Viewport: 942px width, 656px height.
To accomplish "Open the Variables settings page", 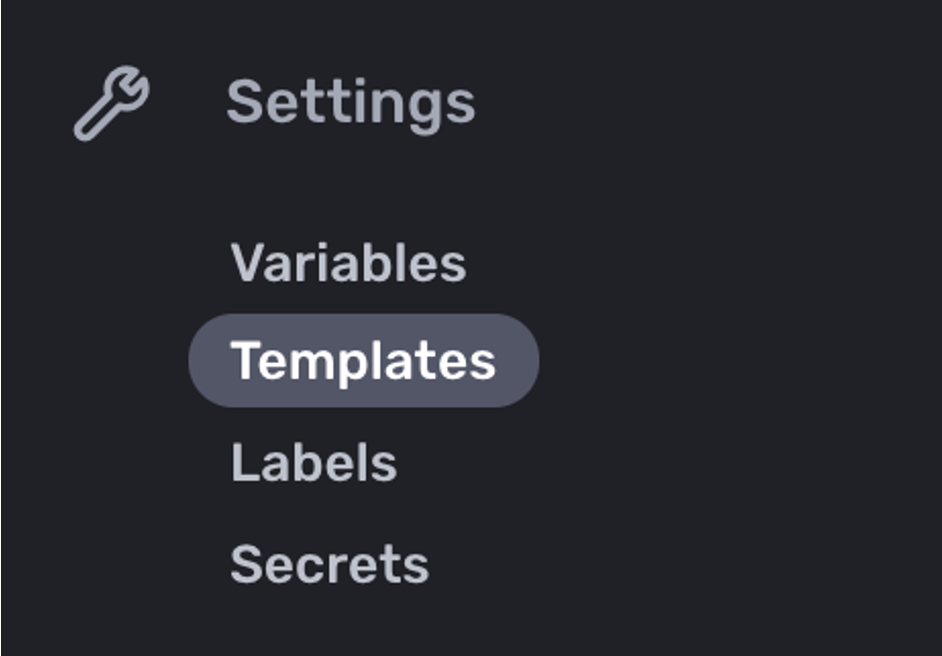I will pyautogui.click(x=348, y=263).
